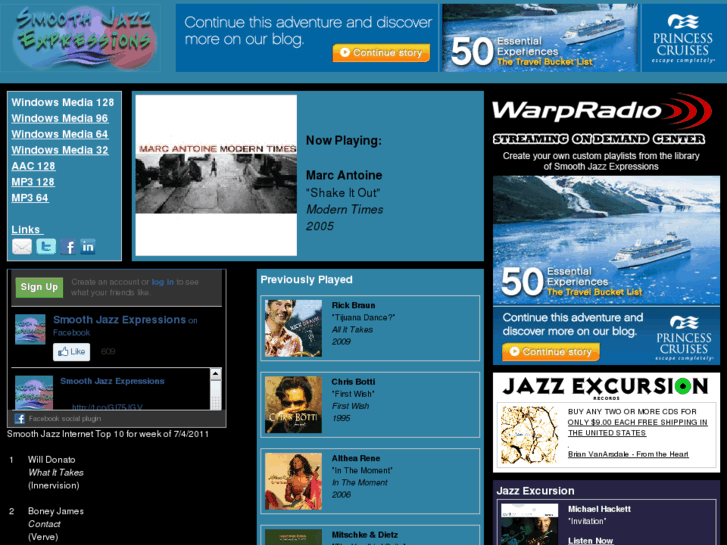This screenshot has height=545, width=727.
Task: Open the Smooth Jazz Expressions feed post link
Action: tap(112, 381)
